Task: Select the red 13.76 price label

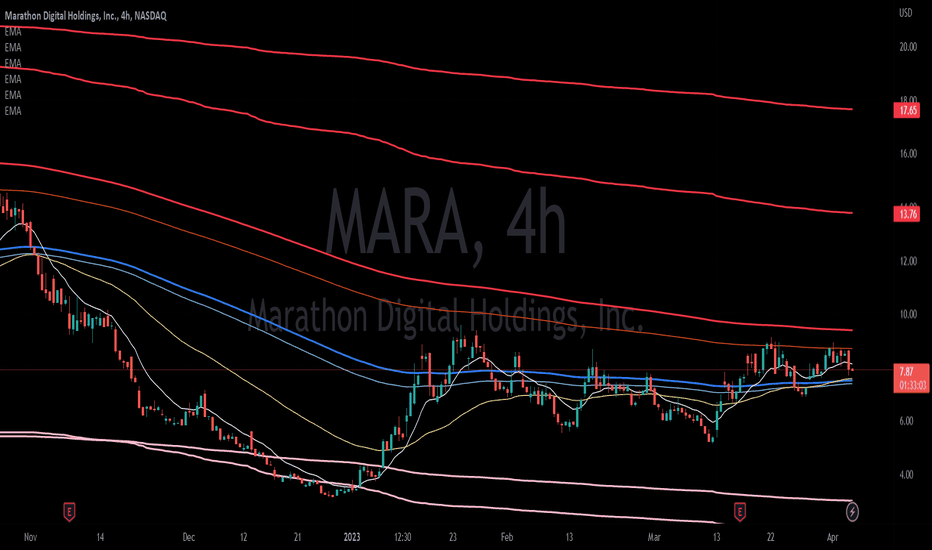Action: click(907, 214)
